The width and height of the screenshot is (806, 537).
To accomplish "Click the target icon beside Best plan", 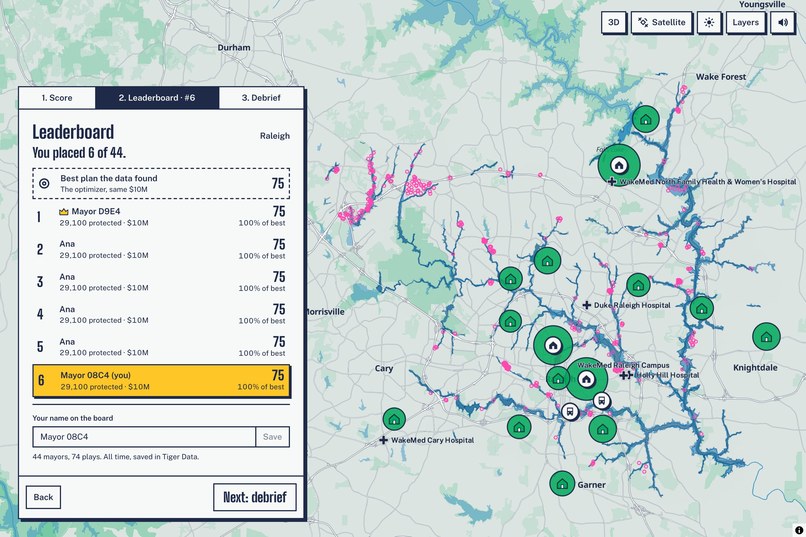I will coord(44,183).
